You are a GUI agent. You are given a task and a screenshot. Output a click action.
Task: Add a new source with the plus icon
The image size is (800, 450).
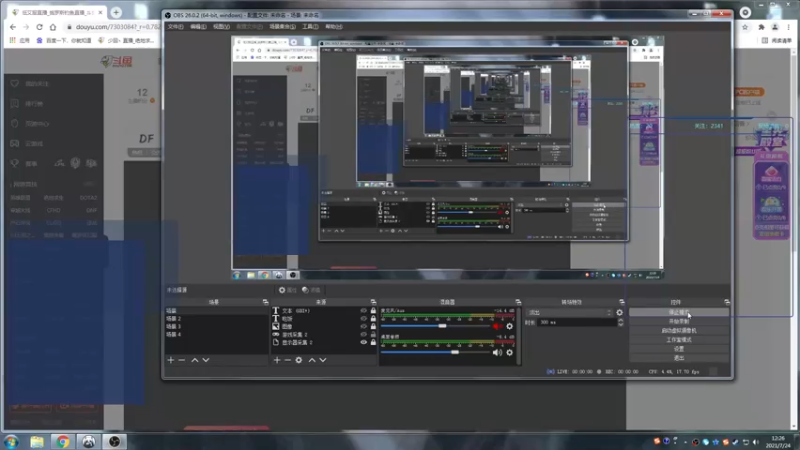click(277, 360)
